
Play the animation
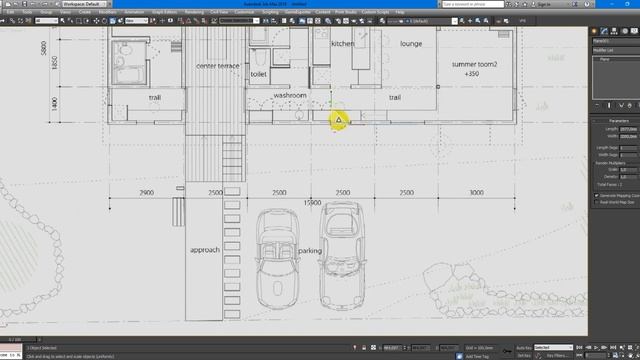click(596, 348)
